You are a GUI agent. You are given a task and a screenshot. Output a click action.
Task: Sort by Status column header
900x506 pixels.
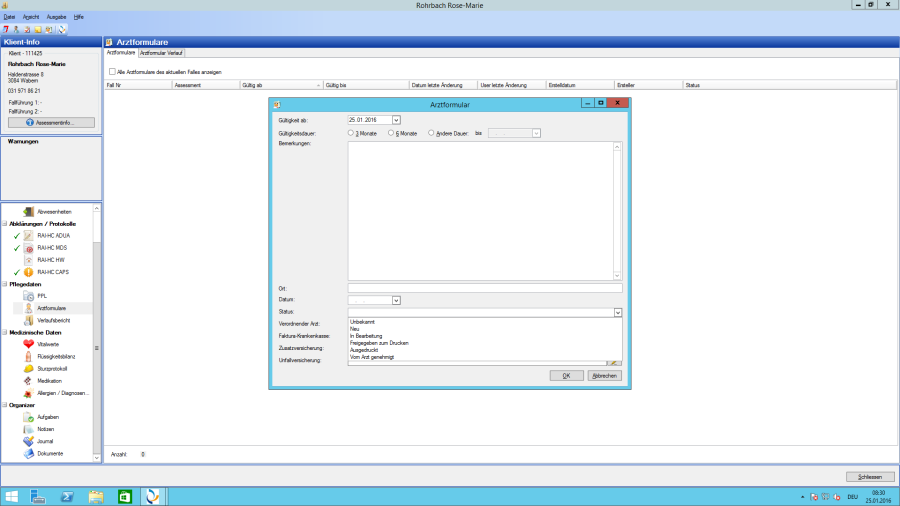pyautogui.click(x=790, y=85)
